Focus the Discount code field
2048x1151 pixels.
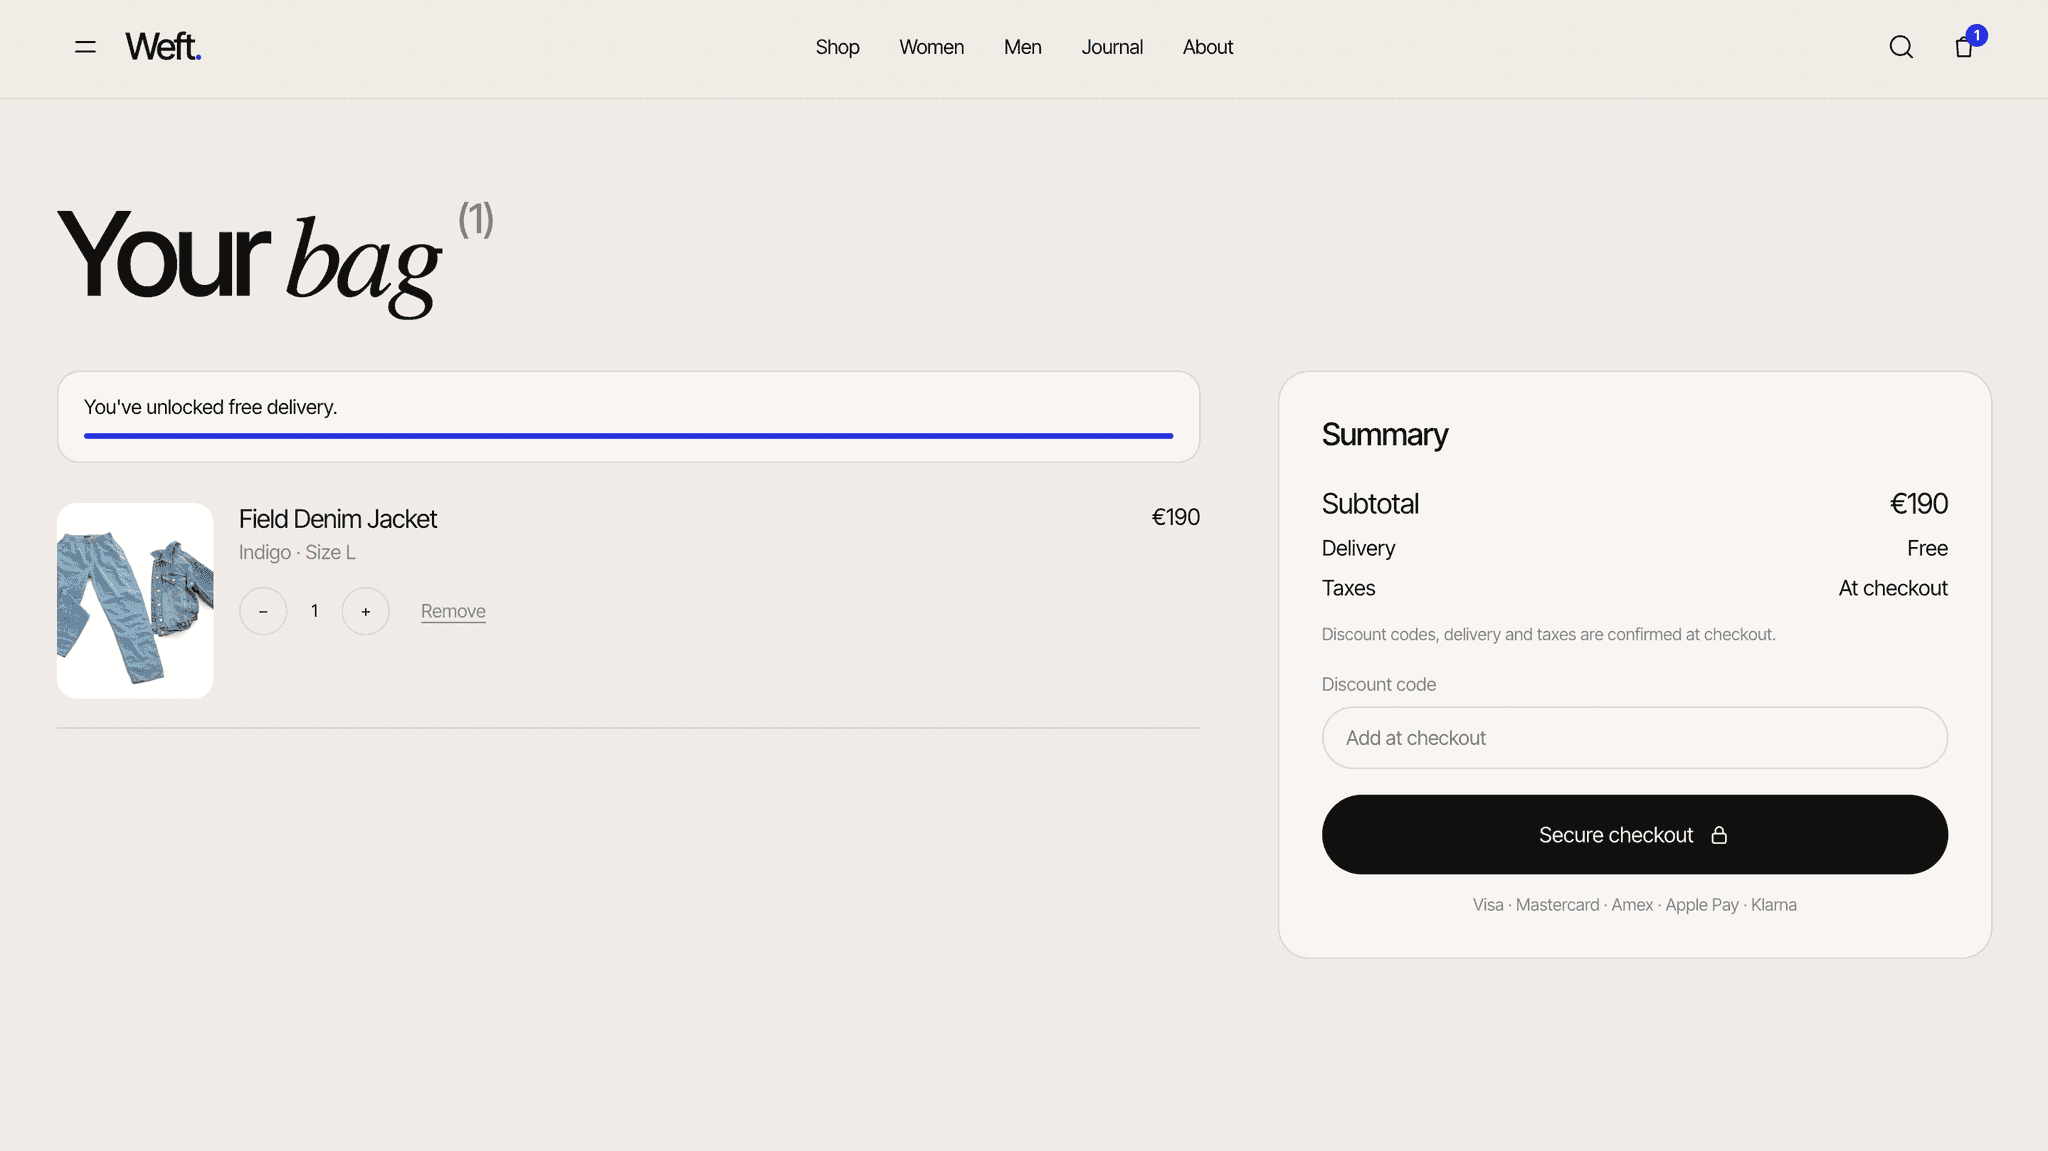pos(1634,738)
